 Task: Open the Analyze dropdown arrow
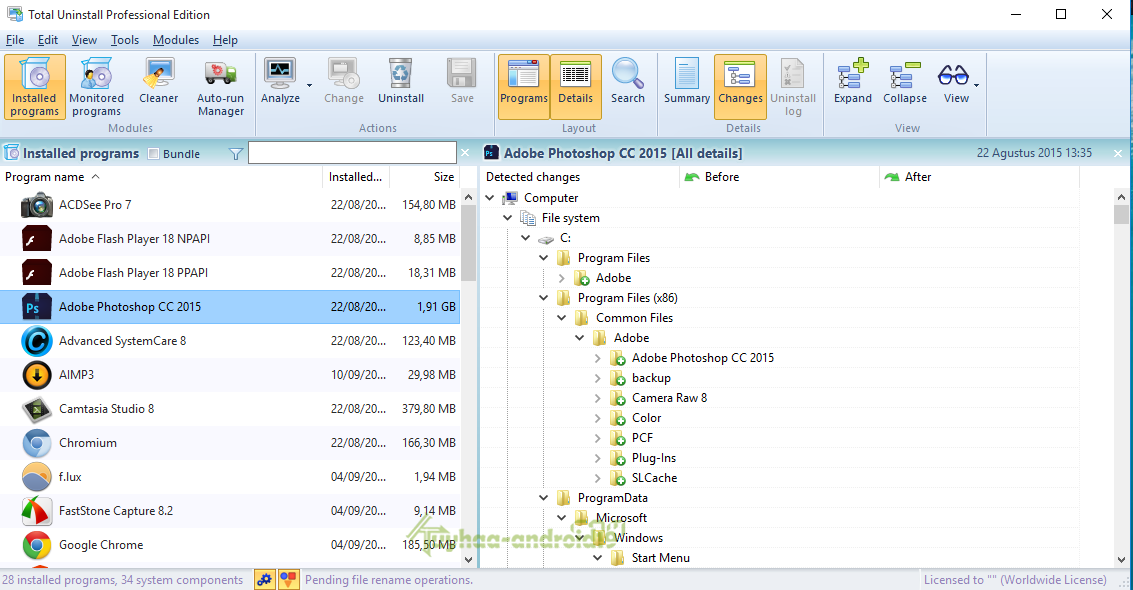(309, 86)
